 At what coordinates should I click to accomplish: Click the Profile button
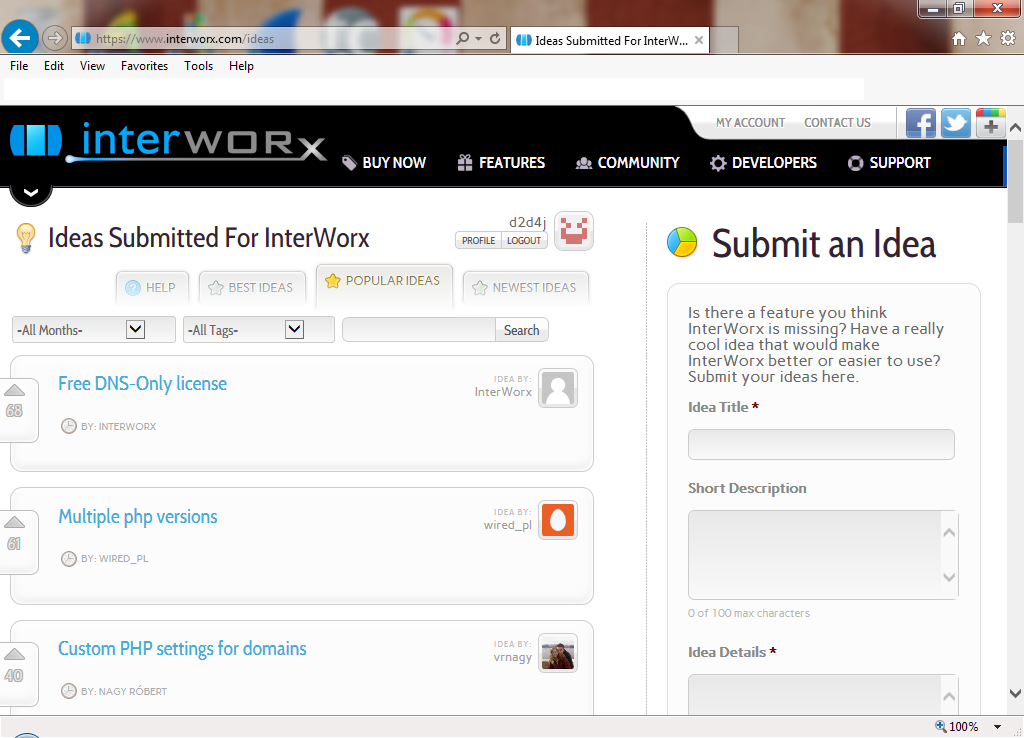[x=479, y=240]
